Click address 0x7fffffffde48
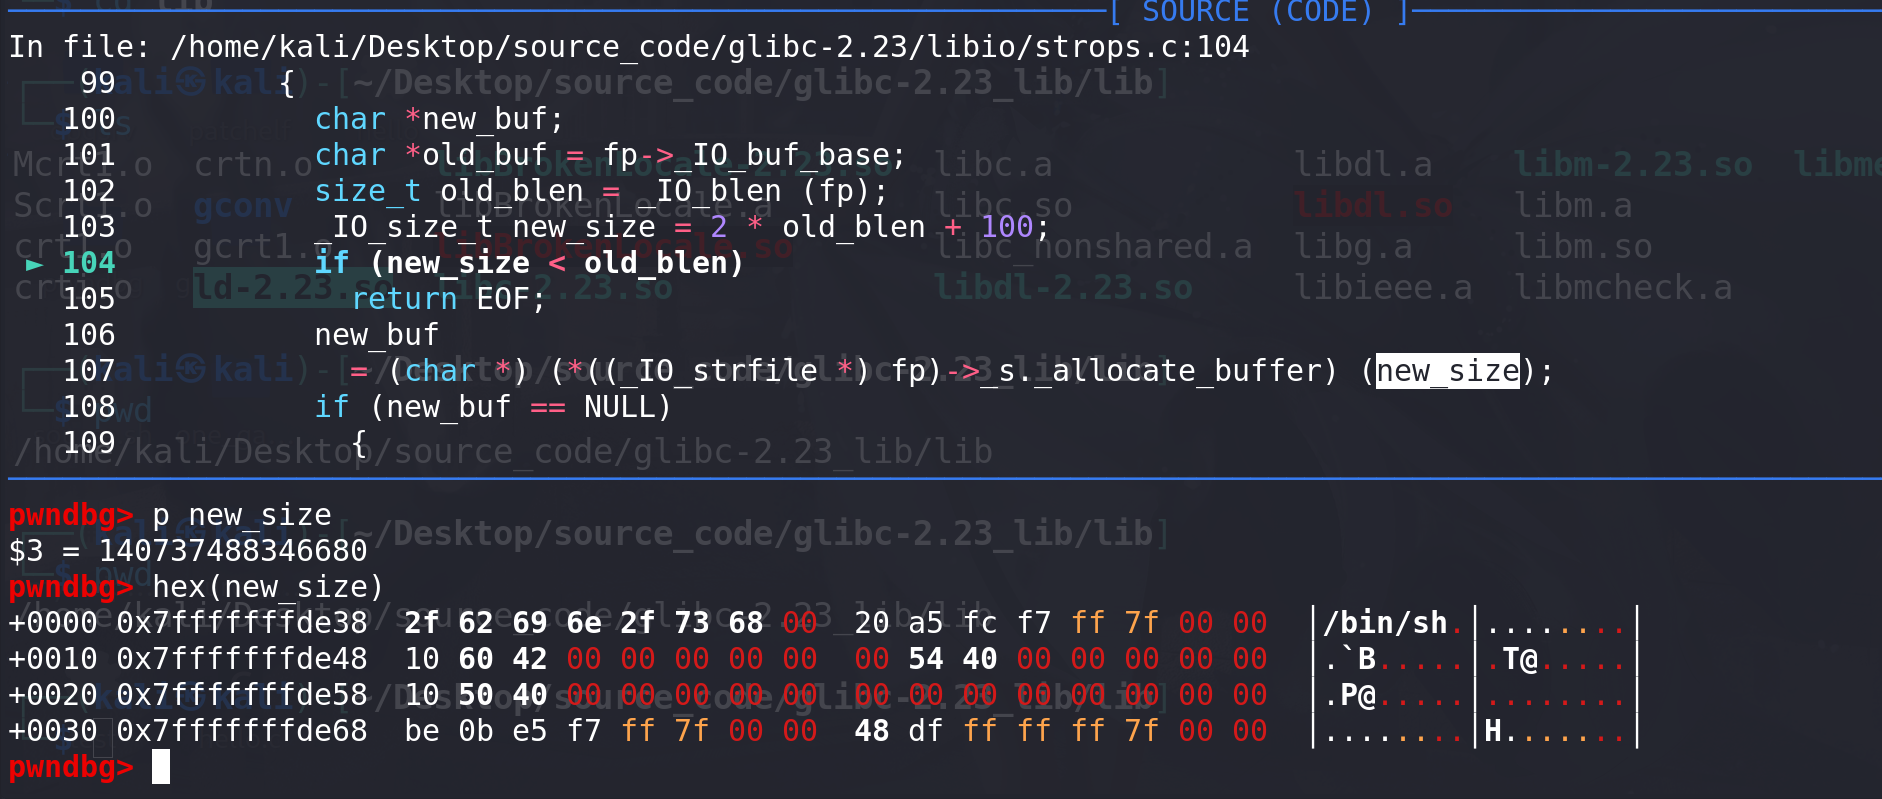This screenshot has width=1882, height=799. pyautogui.click(x=242, y=659)
